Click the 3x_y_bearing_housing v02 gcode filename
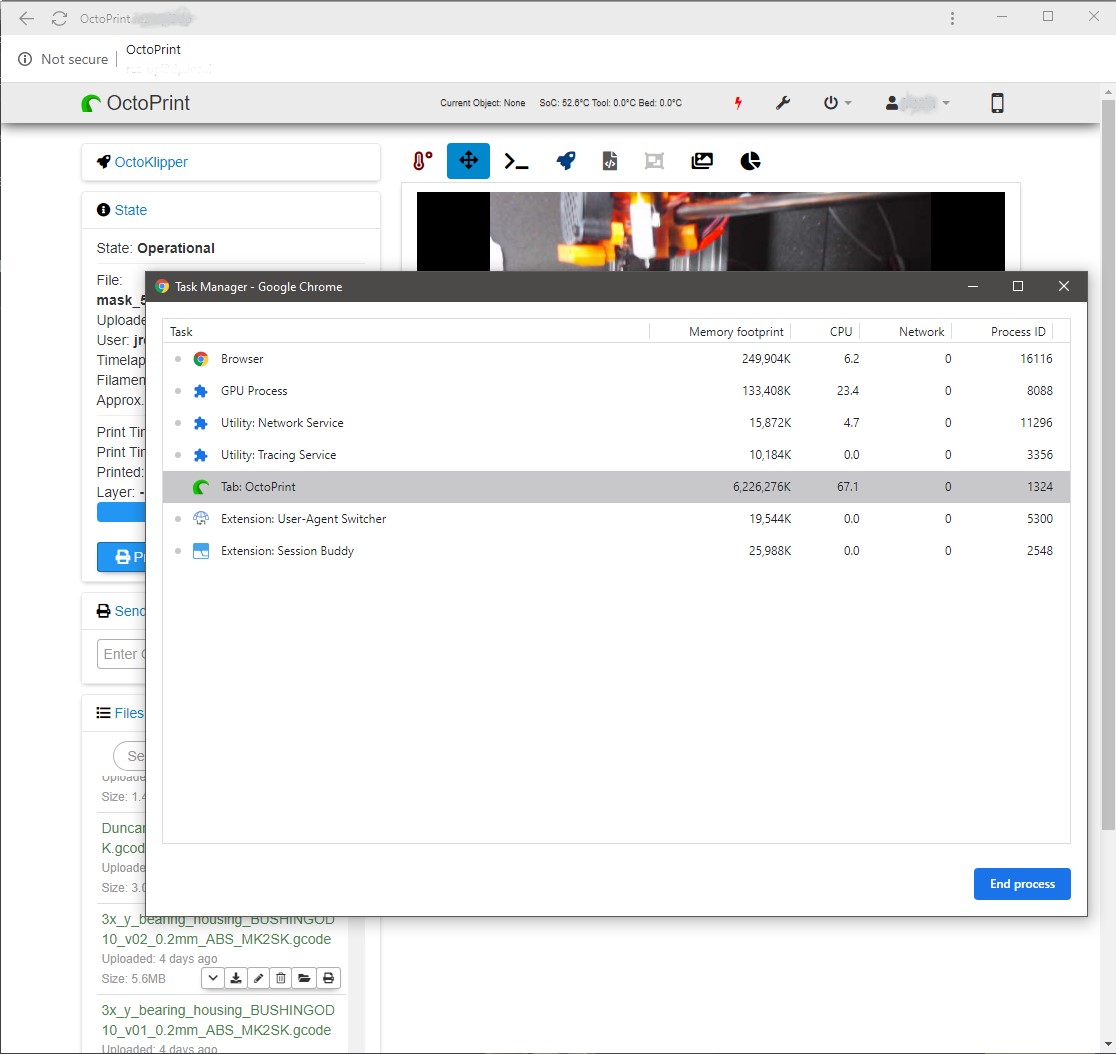The height and width of the screenshot is (1054, 1116). (217, 929)
